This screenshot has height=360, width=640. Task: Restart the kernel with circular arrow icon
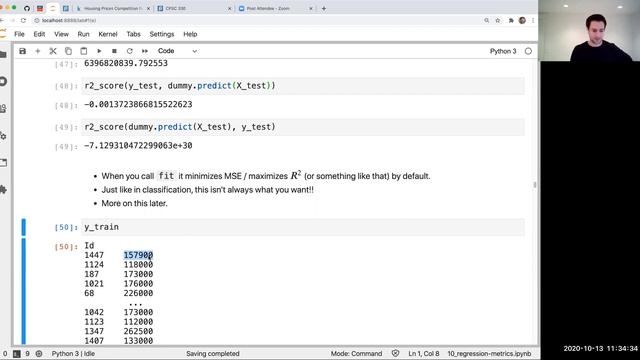pos(129,51)
